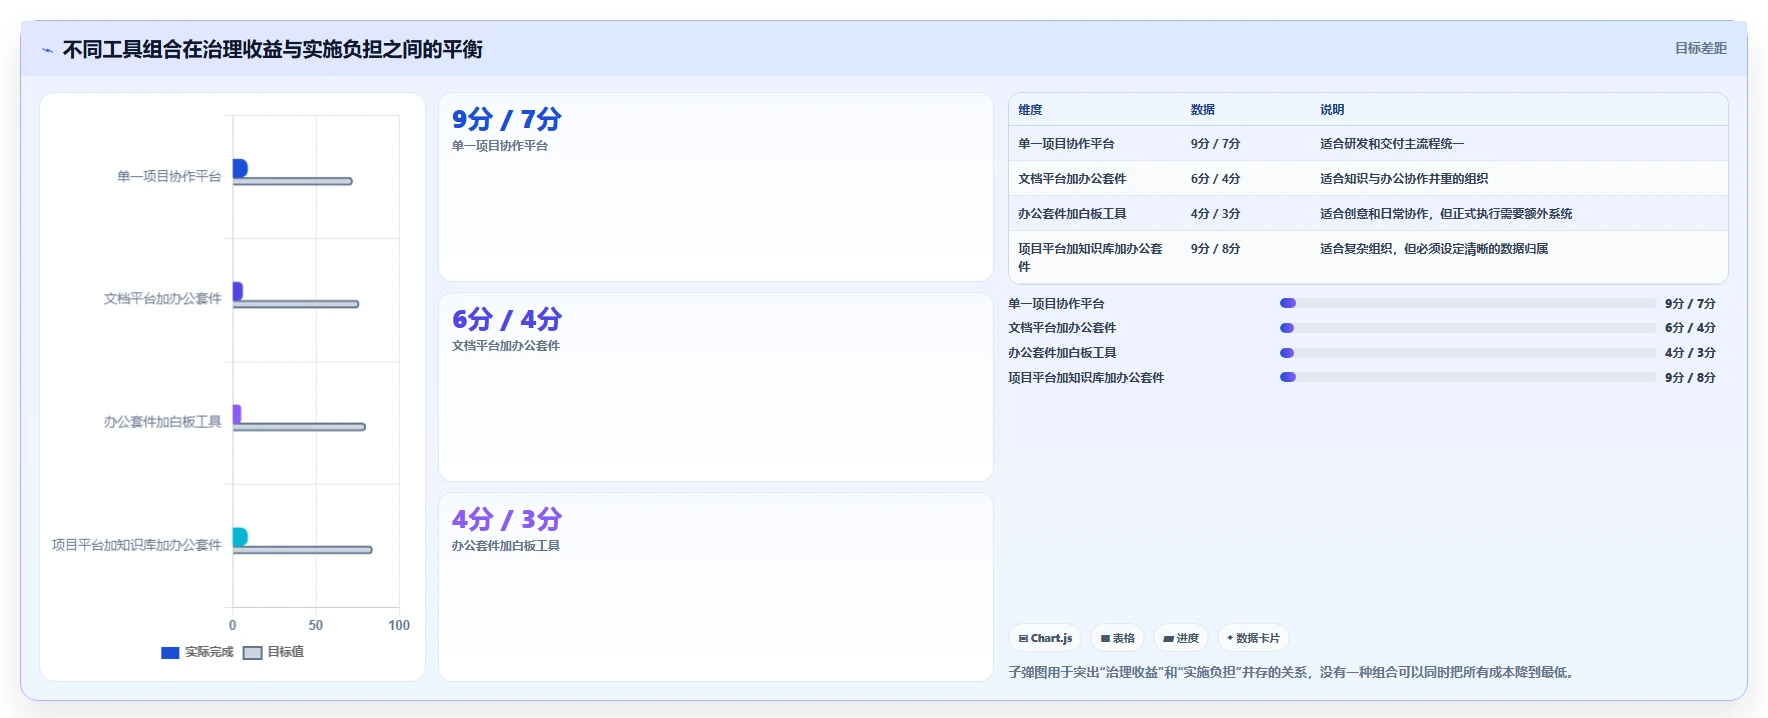Click the card caption 文档平台加办公套件

click(505, 346)
